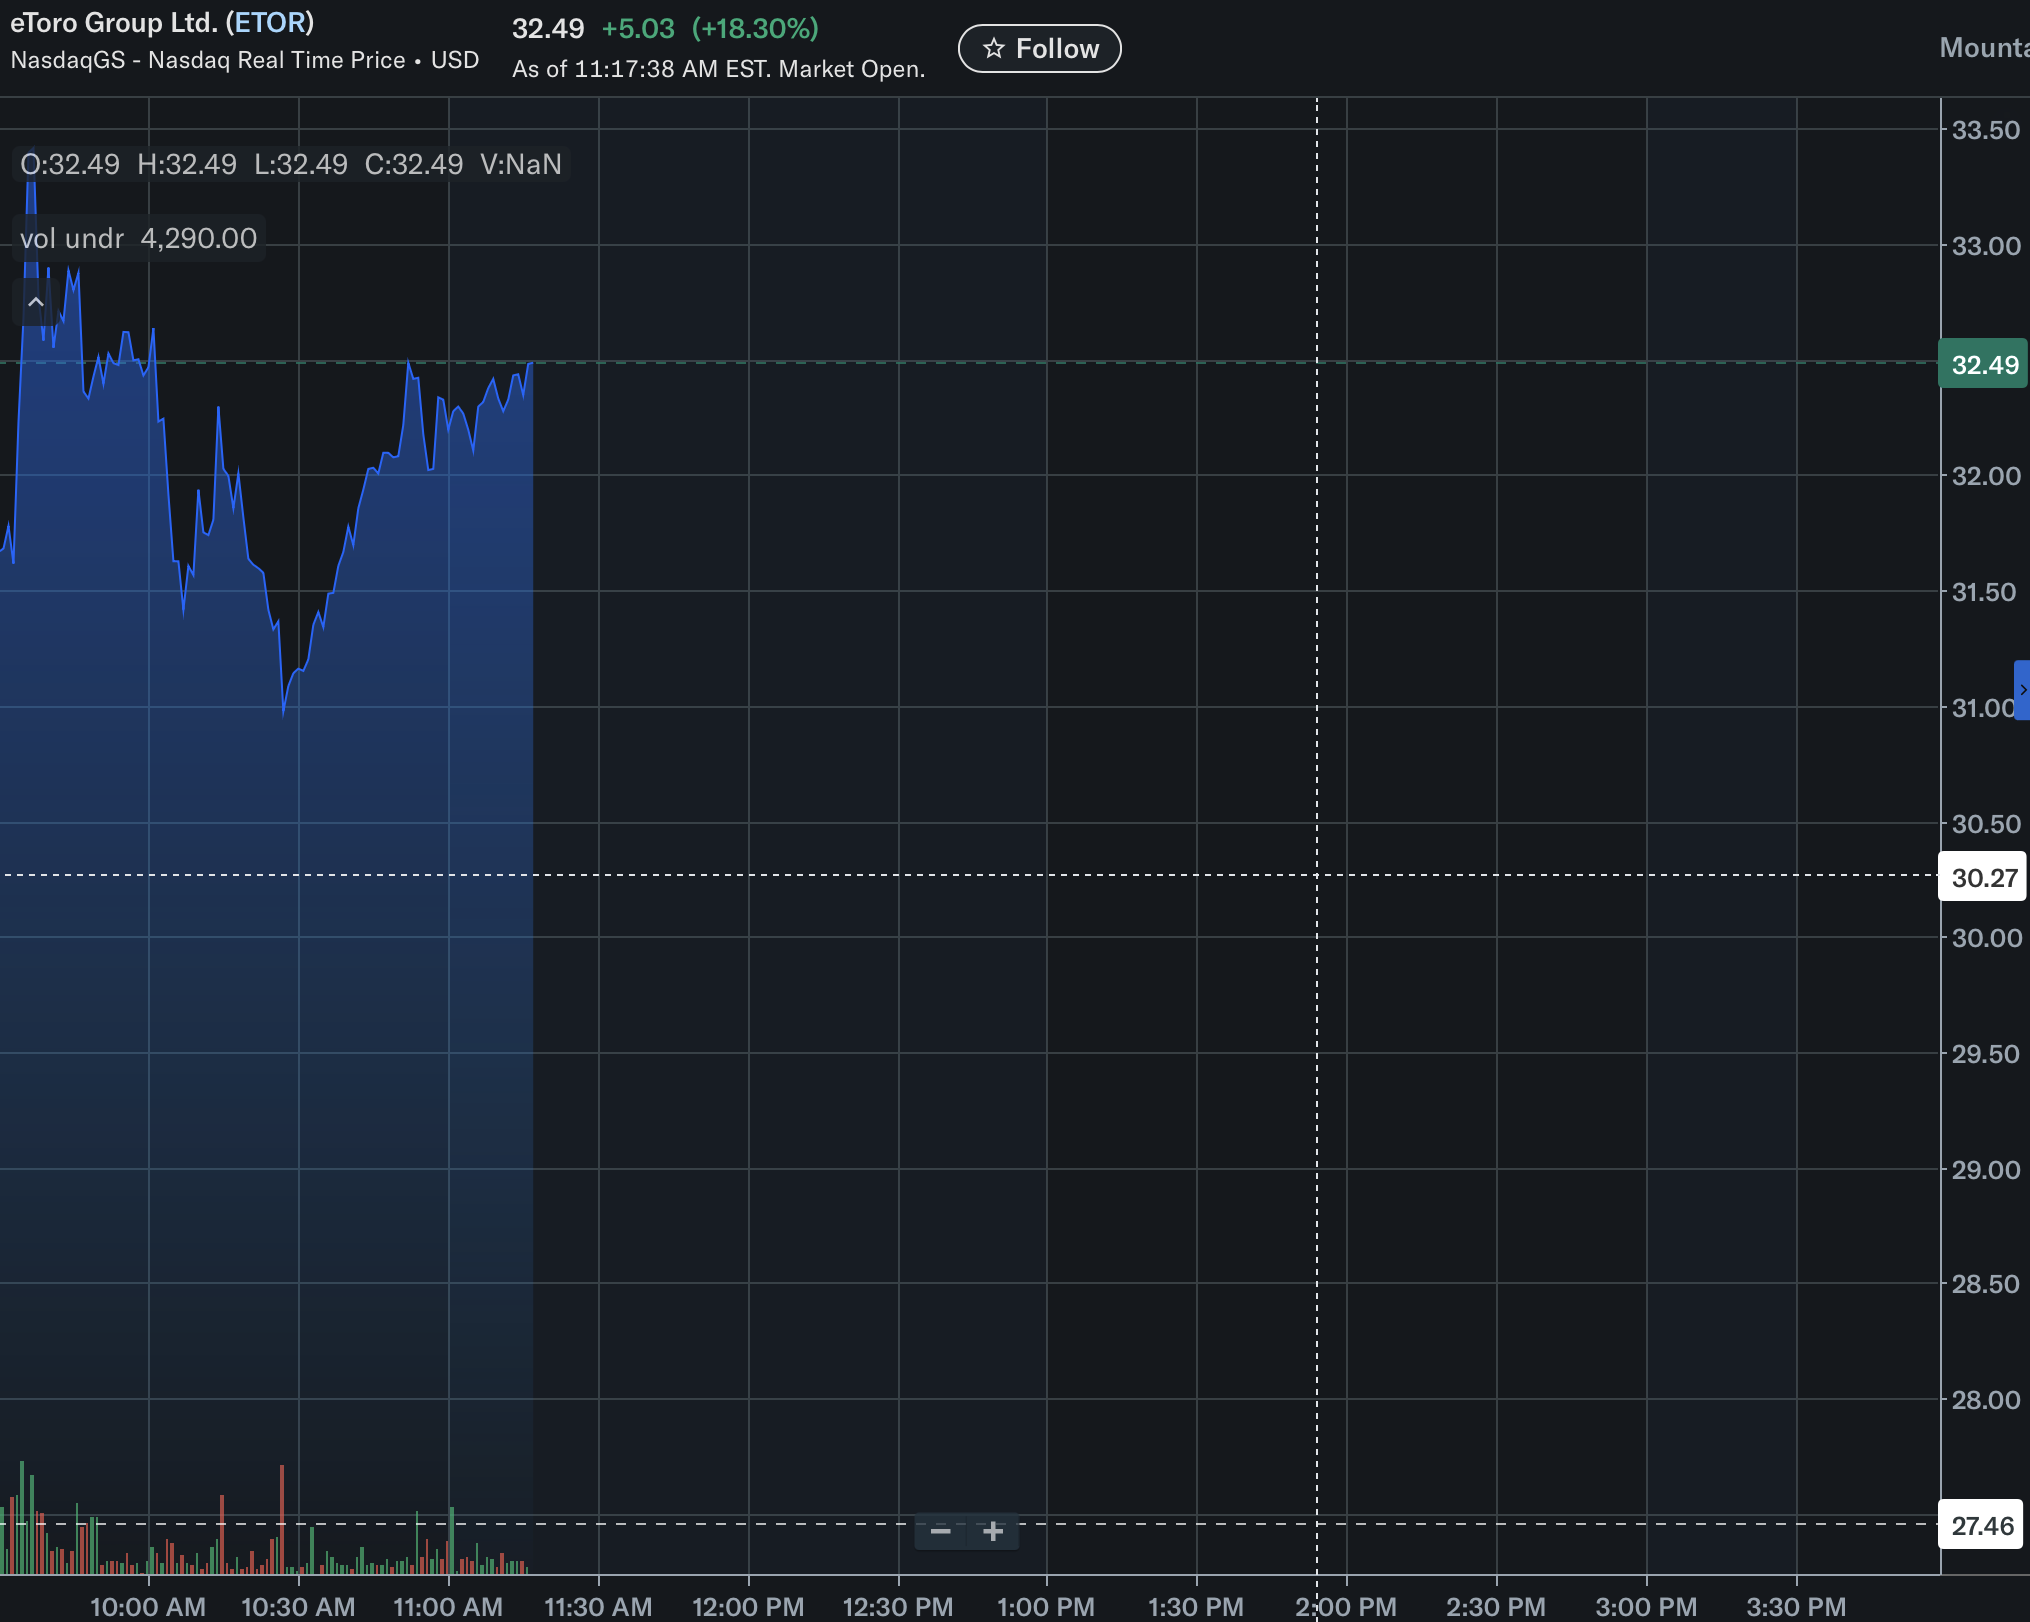Click the 27.46 price label on axis
This screenshot has height=1622, width=2030.
1982,1525
